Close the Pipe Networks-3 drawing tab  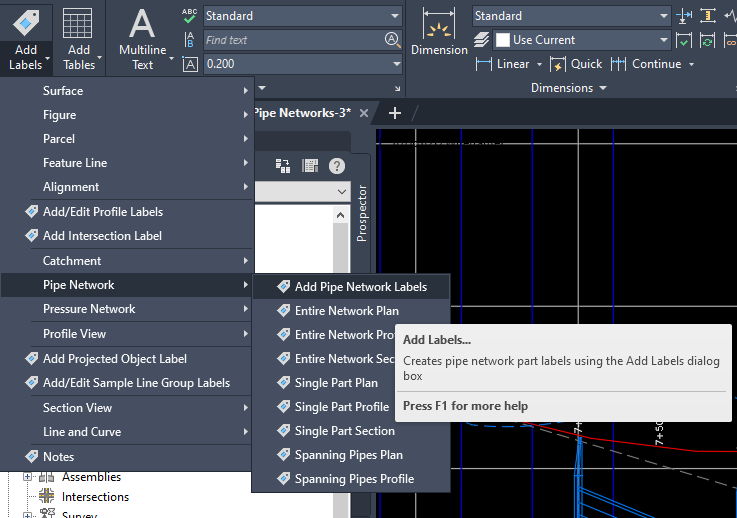coord(364,113)
